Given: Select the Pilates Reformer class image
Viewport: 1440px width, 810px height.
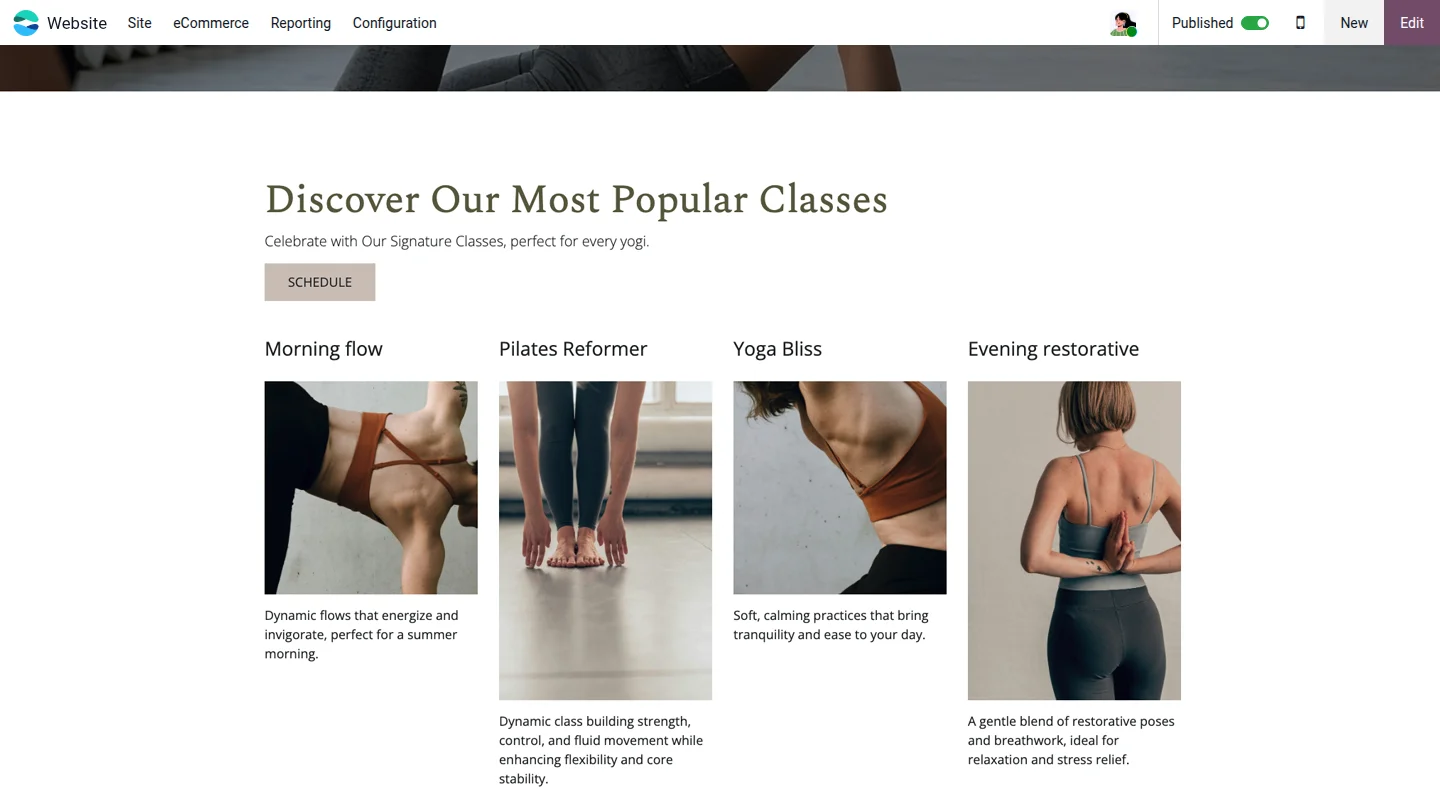Looking at the screenshot, I should [605, 540].
